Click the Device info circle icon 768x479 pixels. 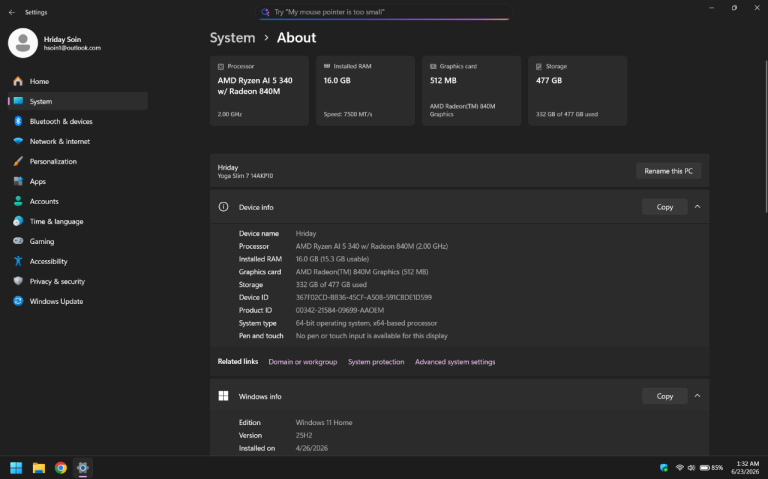pyautogui.click(x=223, y=207)
